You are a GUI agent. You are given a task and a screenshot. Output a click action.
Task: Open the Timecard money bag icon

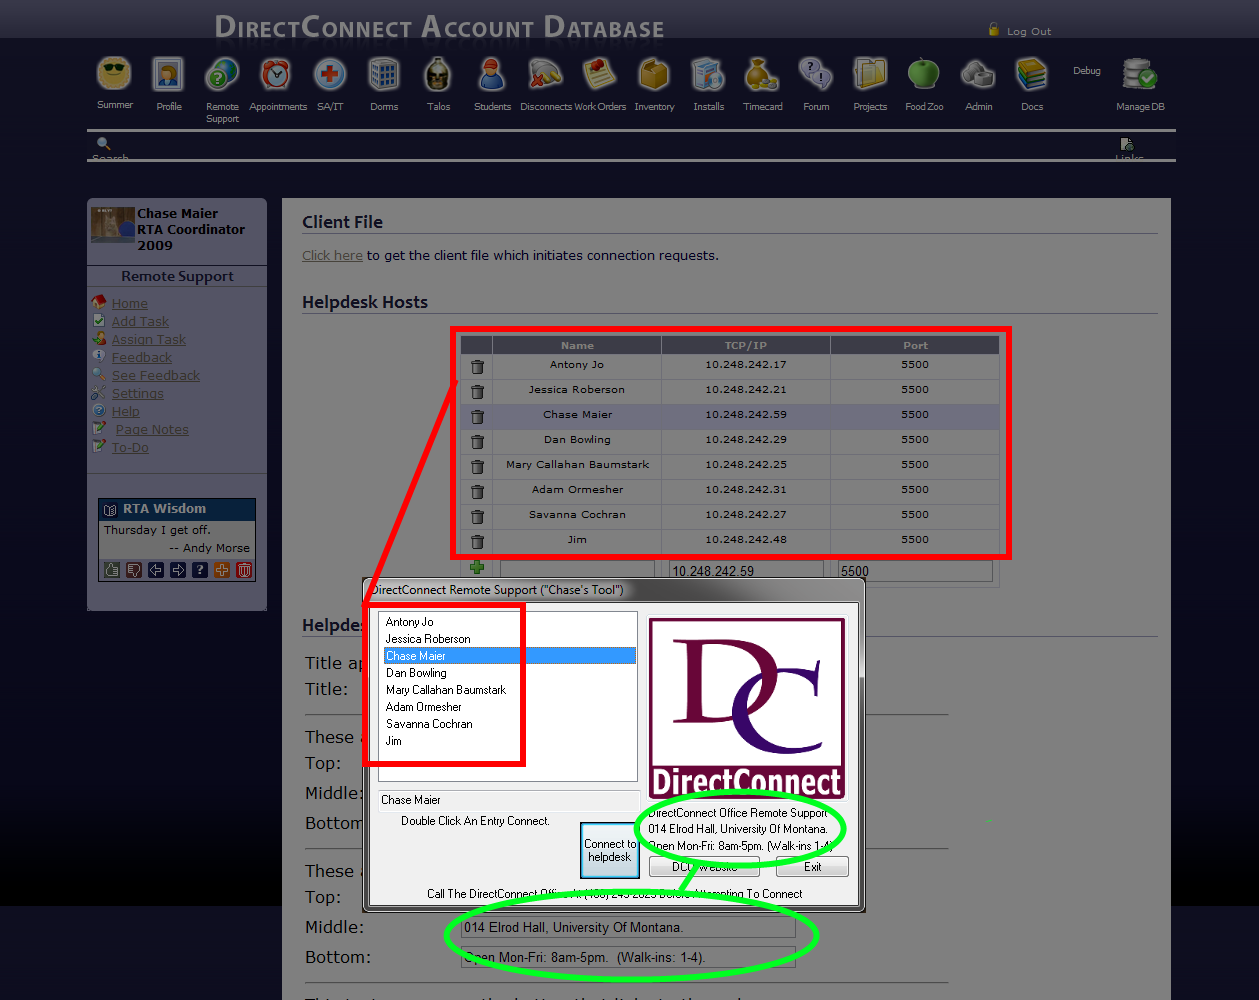click(x=762, y=75)
